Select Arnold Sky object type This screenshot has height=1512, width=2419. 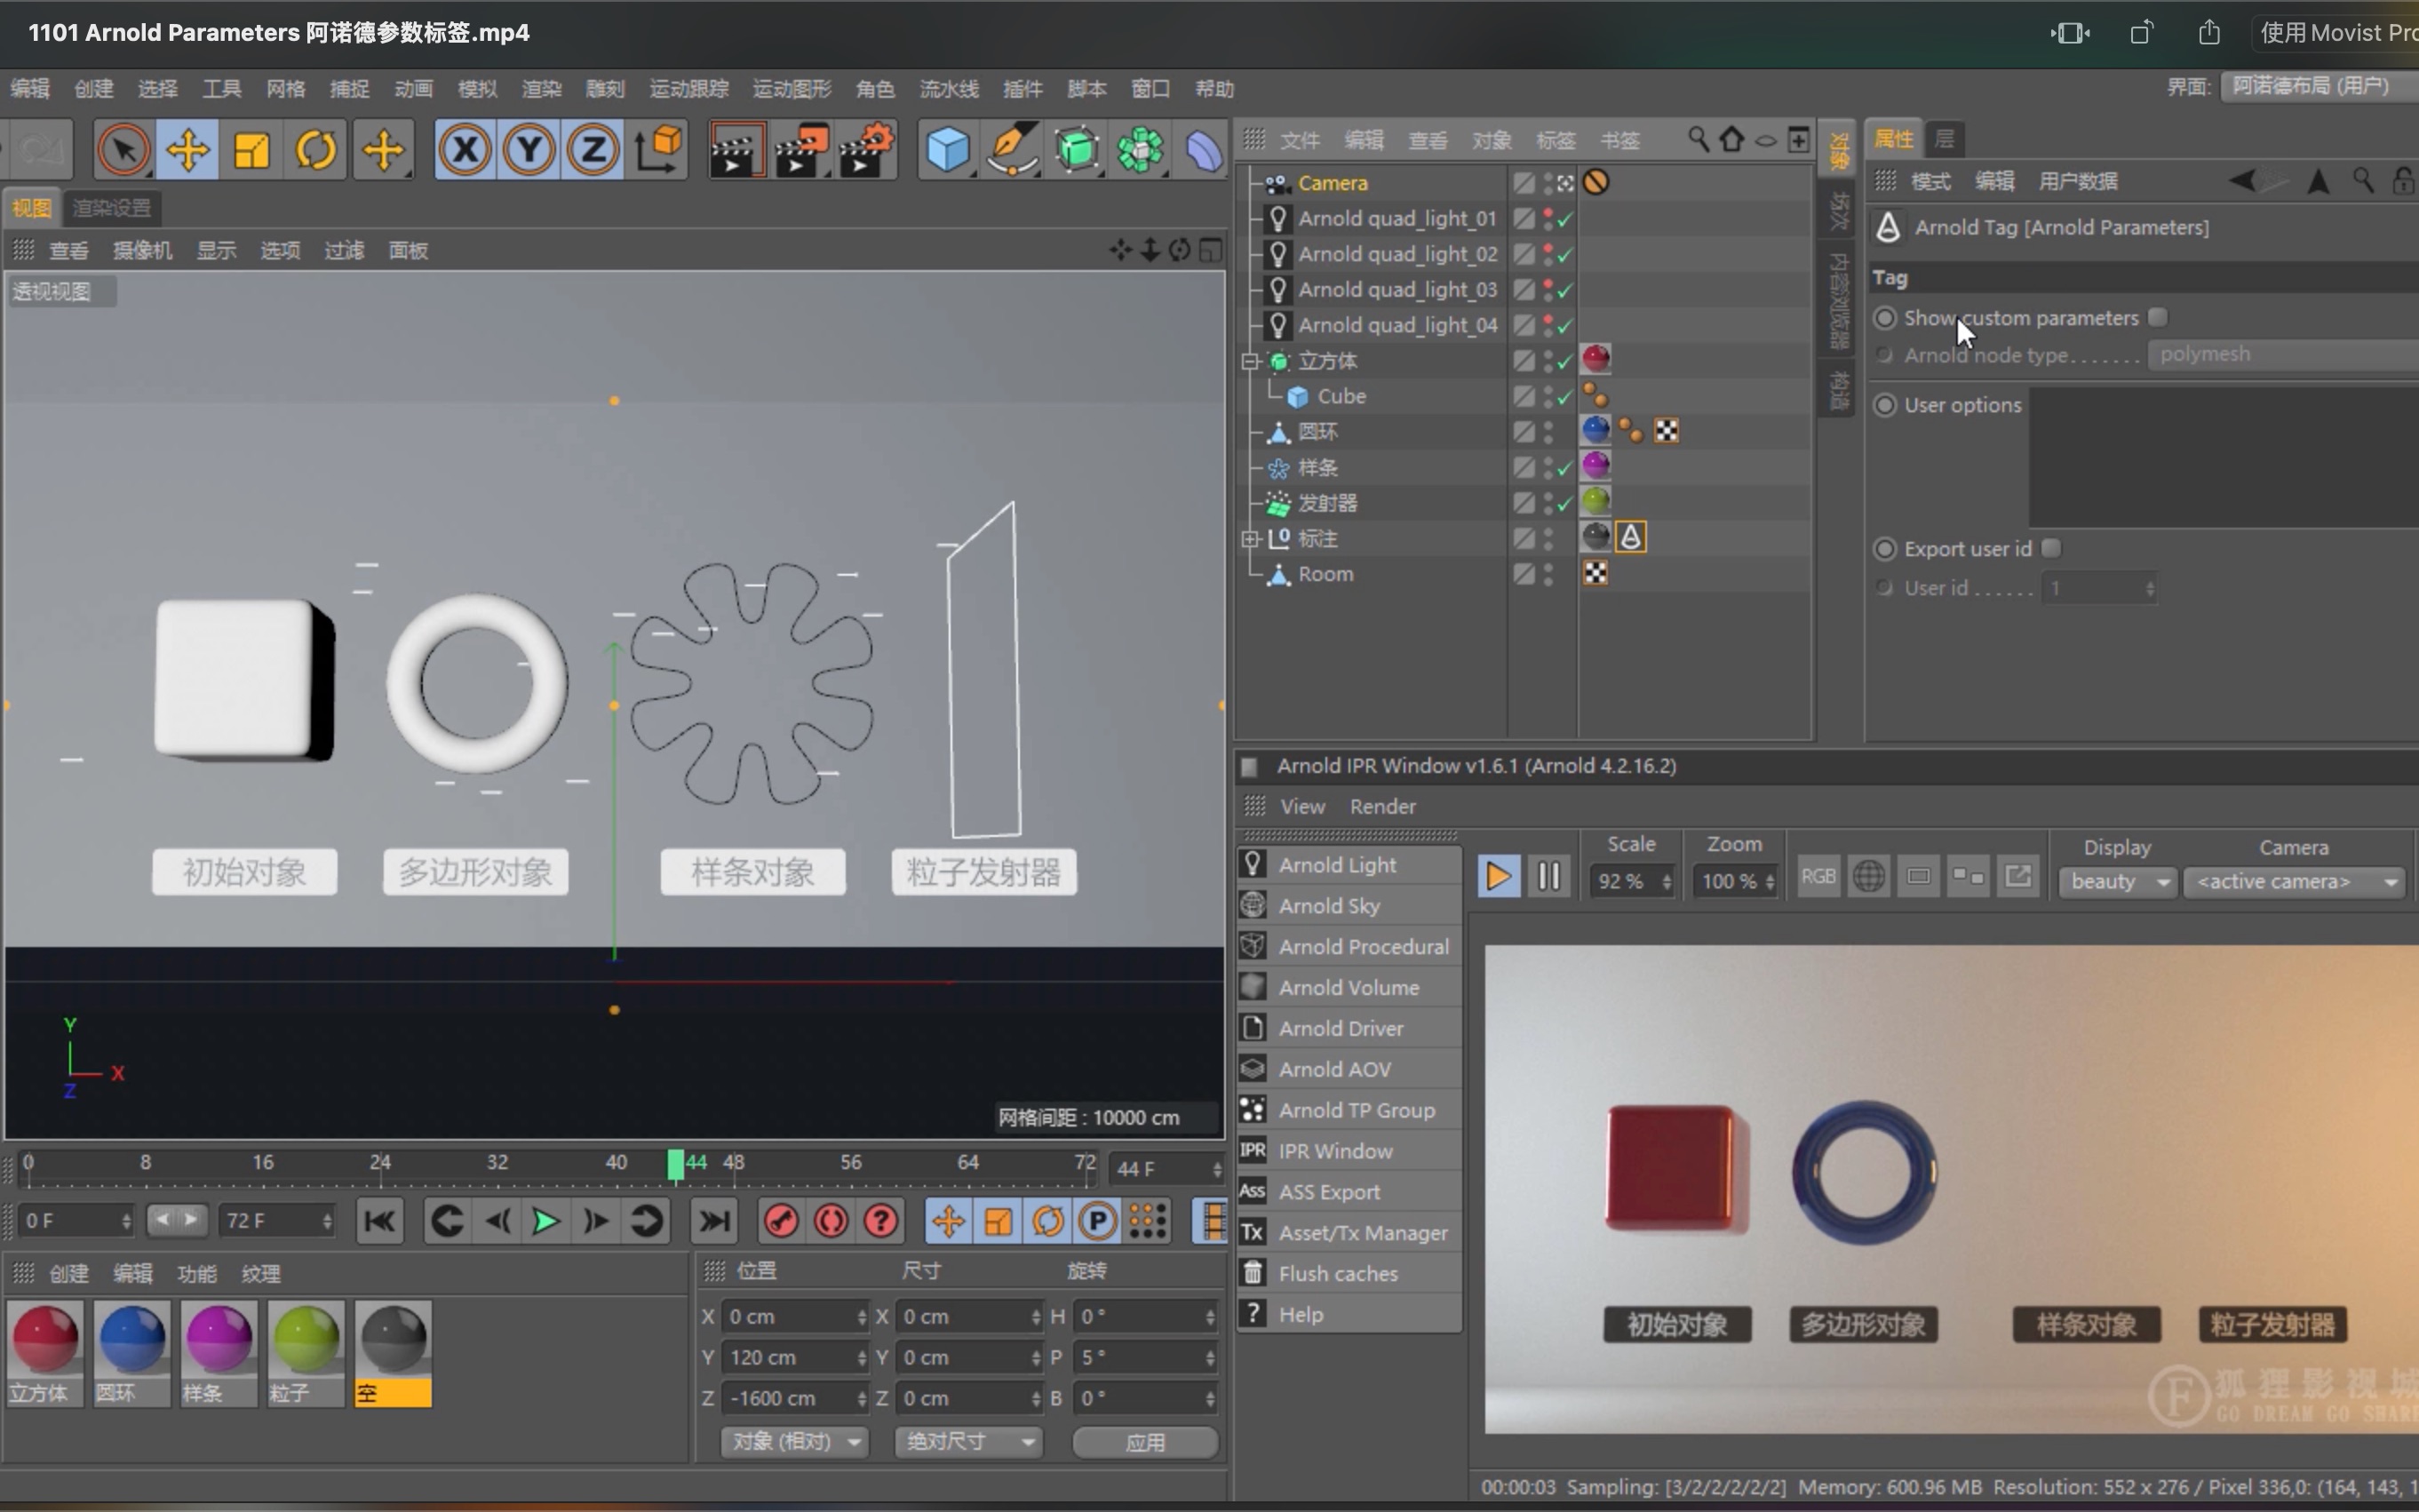[1329, 904]
